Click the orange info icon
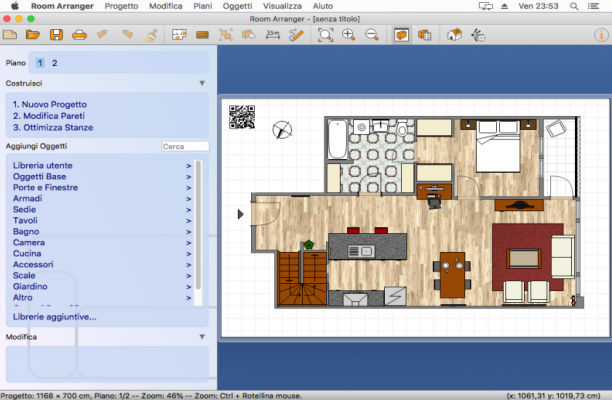Viewport: 612px width, 400px height. 601,35
